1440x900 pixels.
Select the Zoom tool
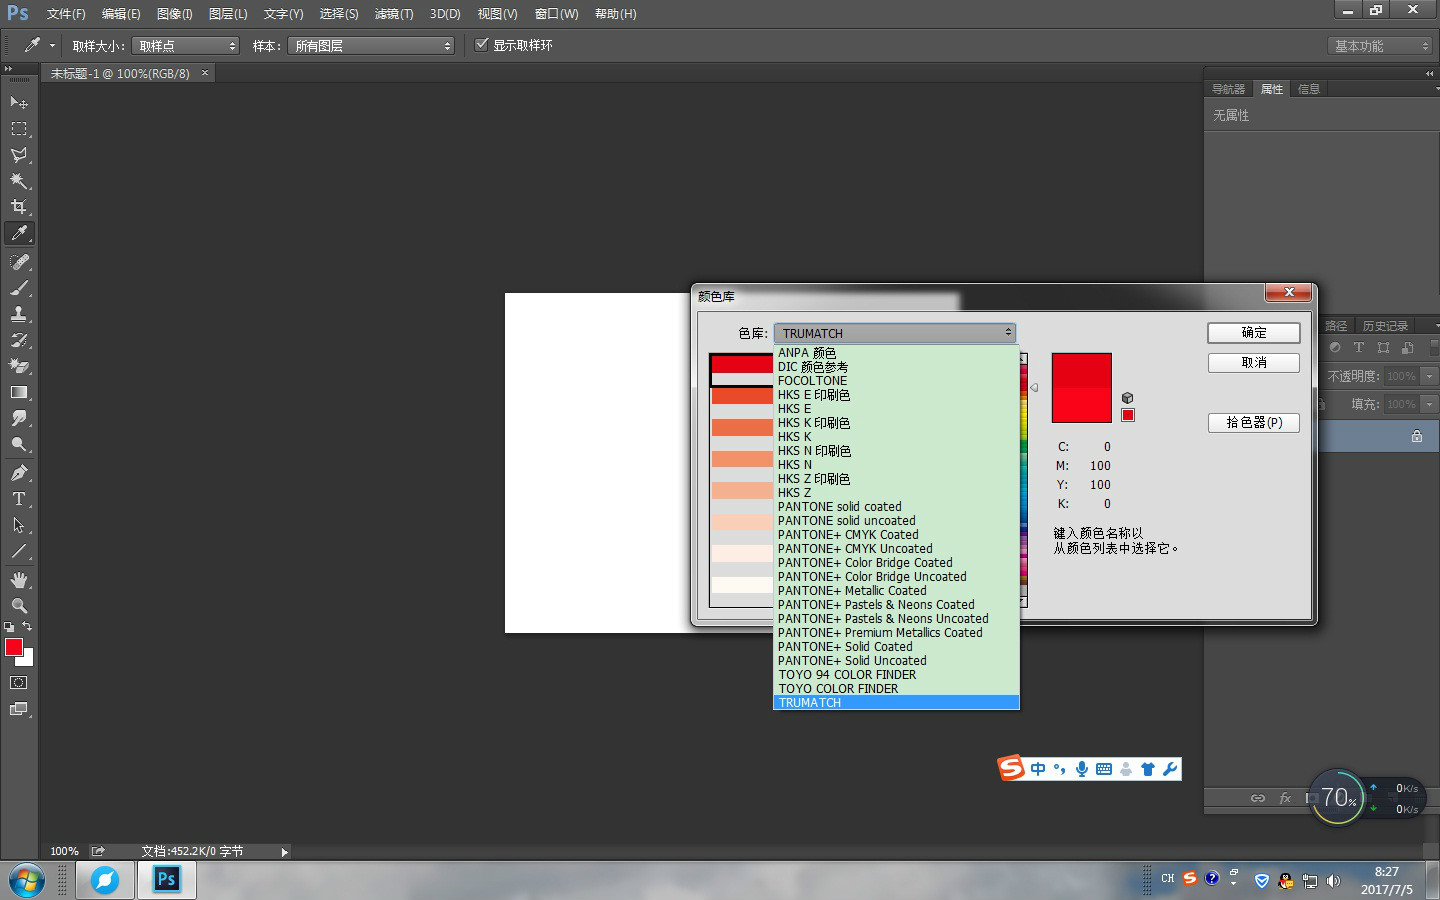pos(19,606)
